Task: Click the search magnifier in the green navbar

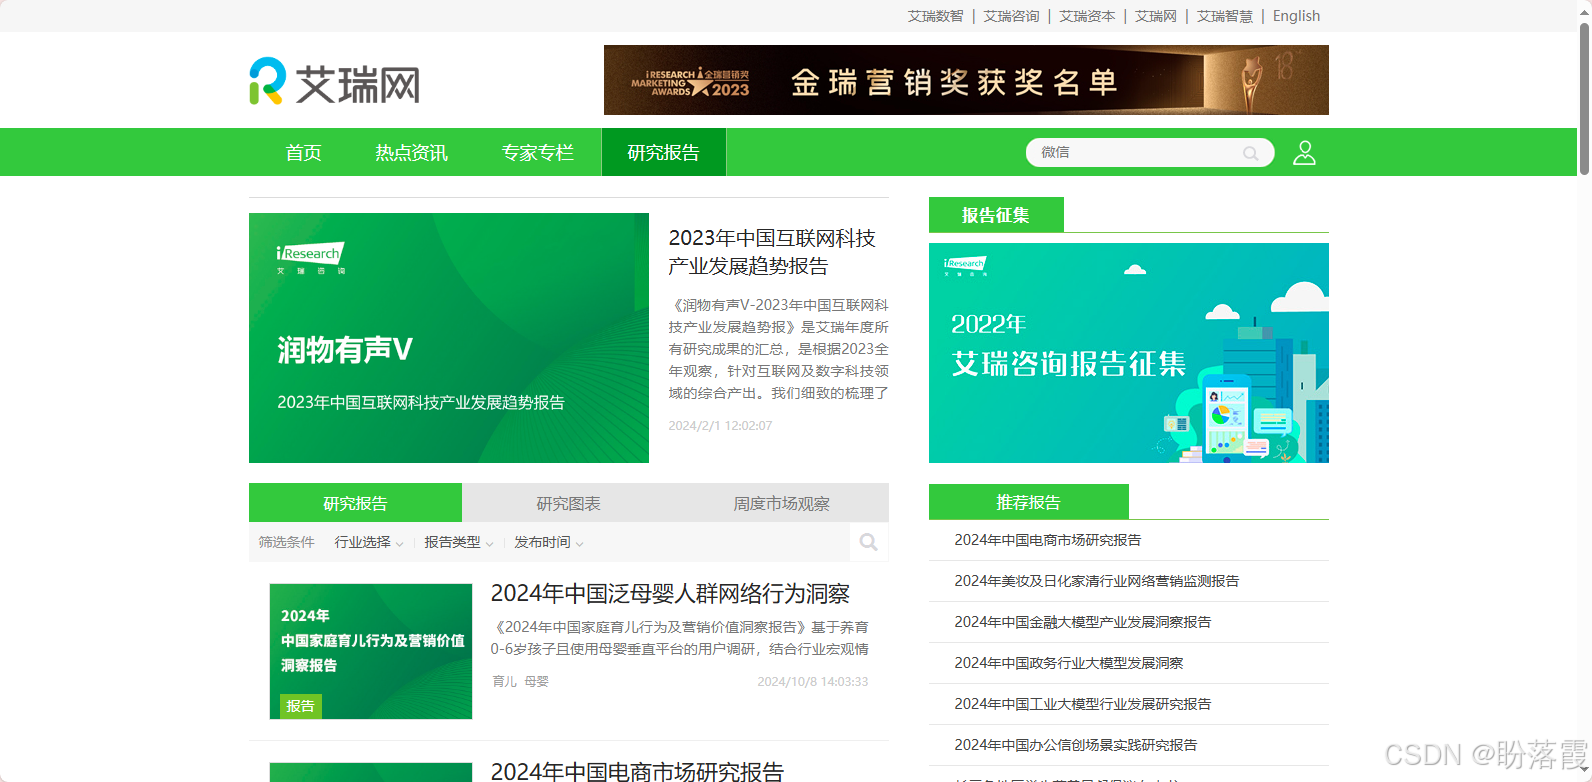Action: tap(1251, 153)
